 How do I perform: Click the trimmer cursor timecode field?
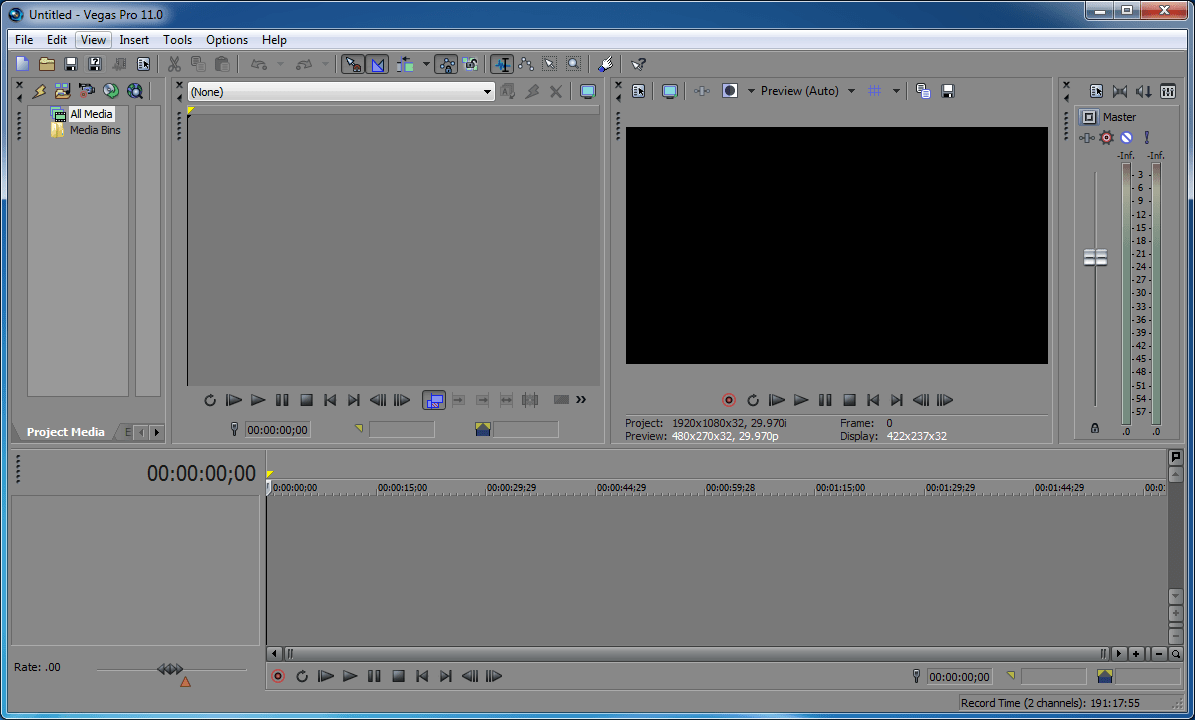[277, 430]
